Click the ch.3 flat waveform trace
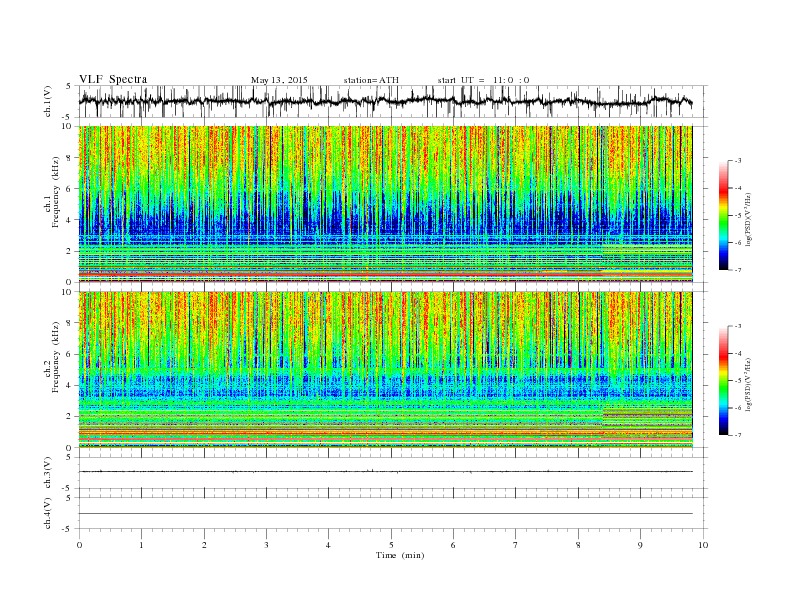 385,472
